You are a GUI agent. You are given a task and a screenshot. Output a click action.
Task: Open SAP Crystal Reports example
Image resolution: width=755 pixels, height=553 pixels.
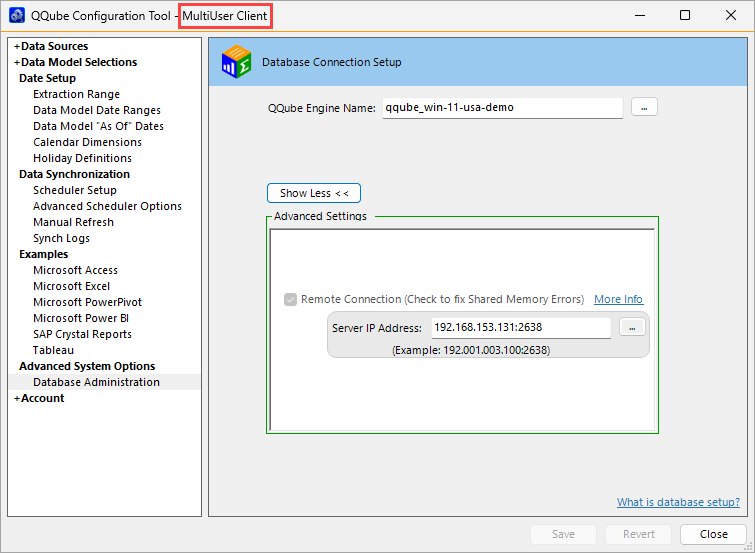(82, 334)
